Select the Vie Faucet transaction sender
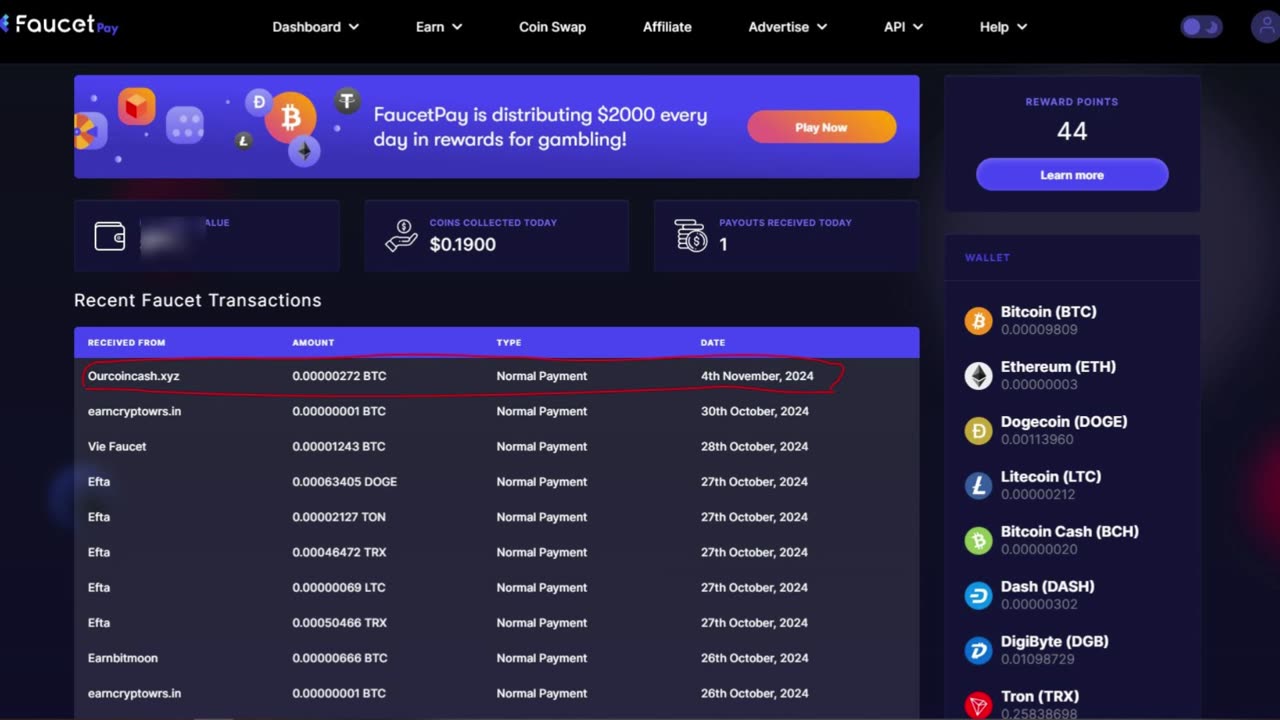This screenshot has height=720, width=1280. click(x=117, y=446)
